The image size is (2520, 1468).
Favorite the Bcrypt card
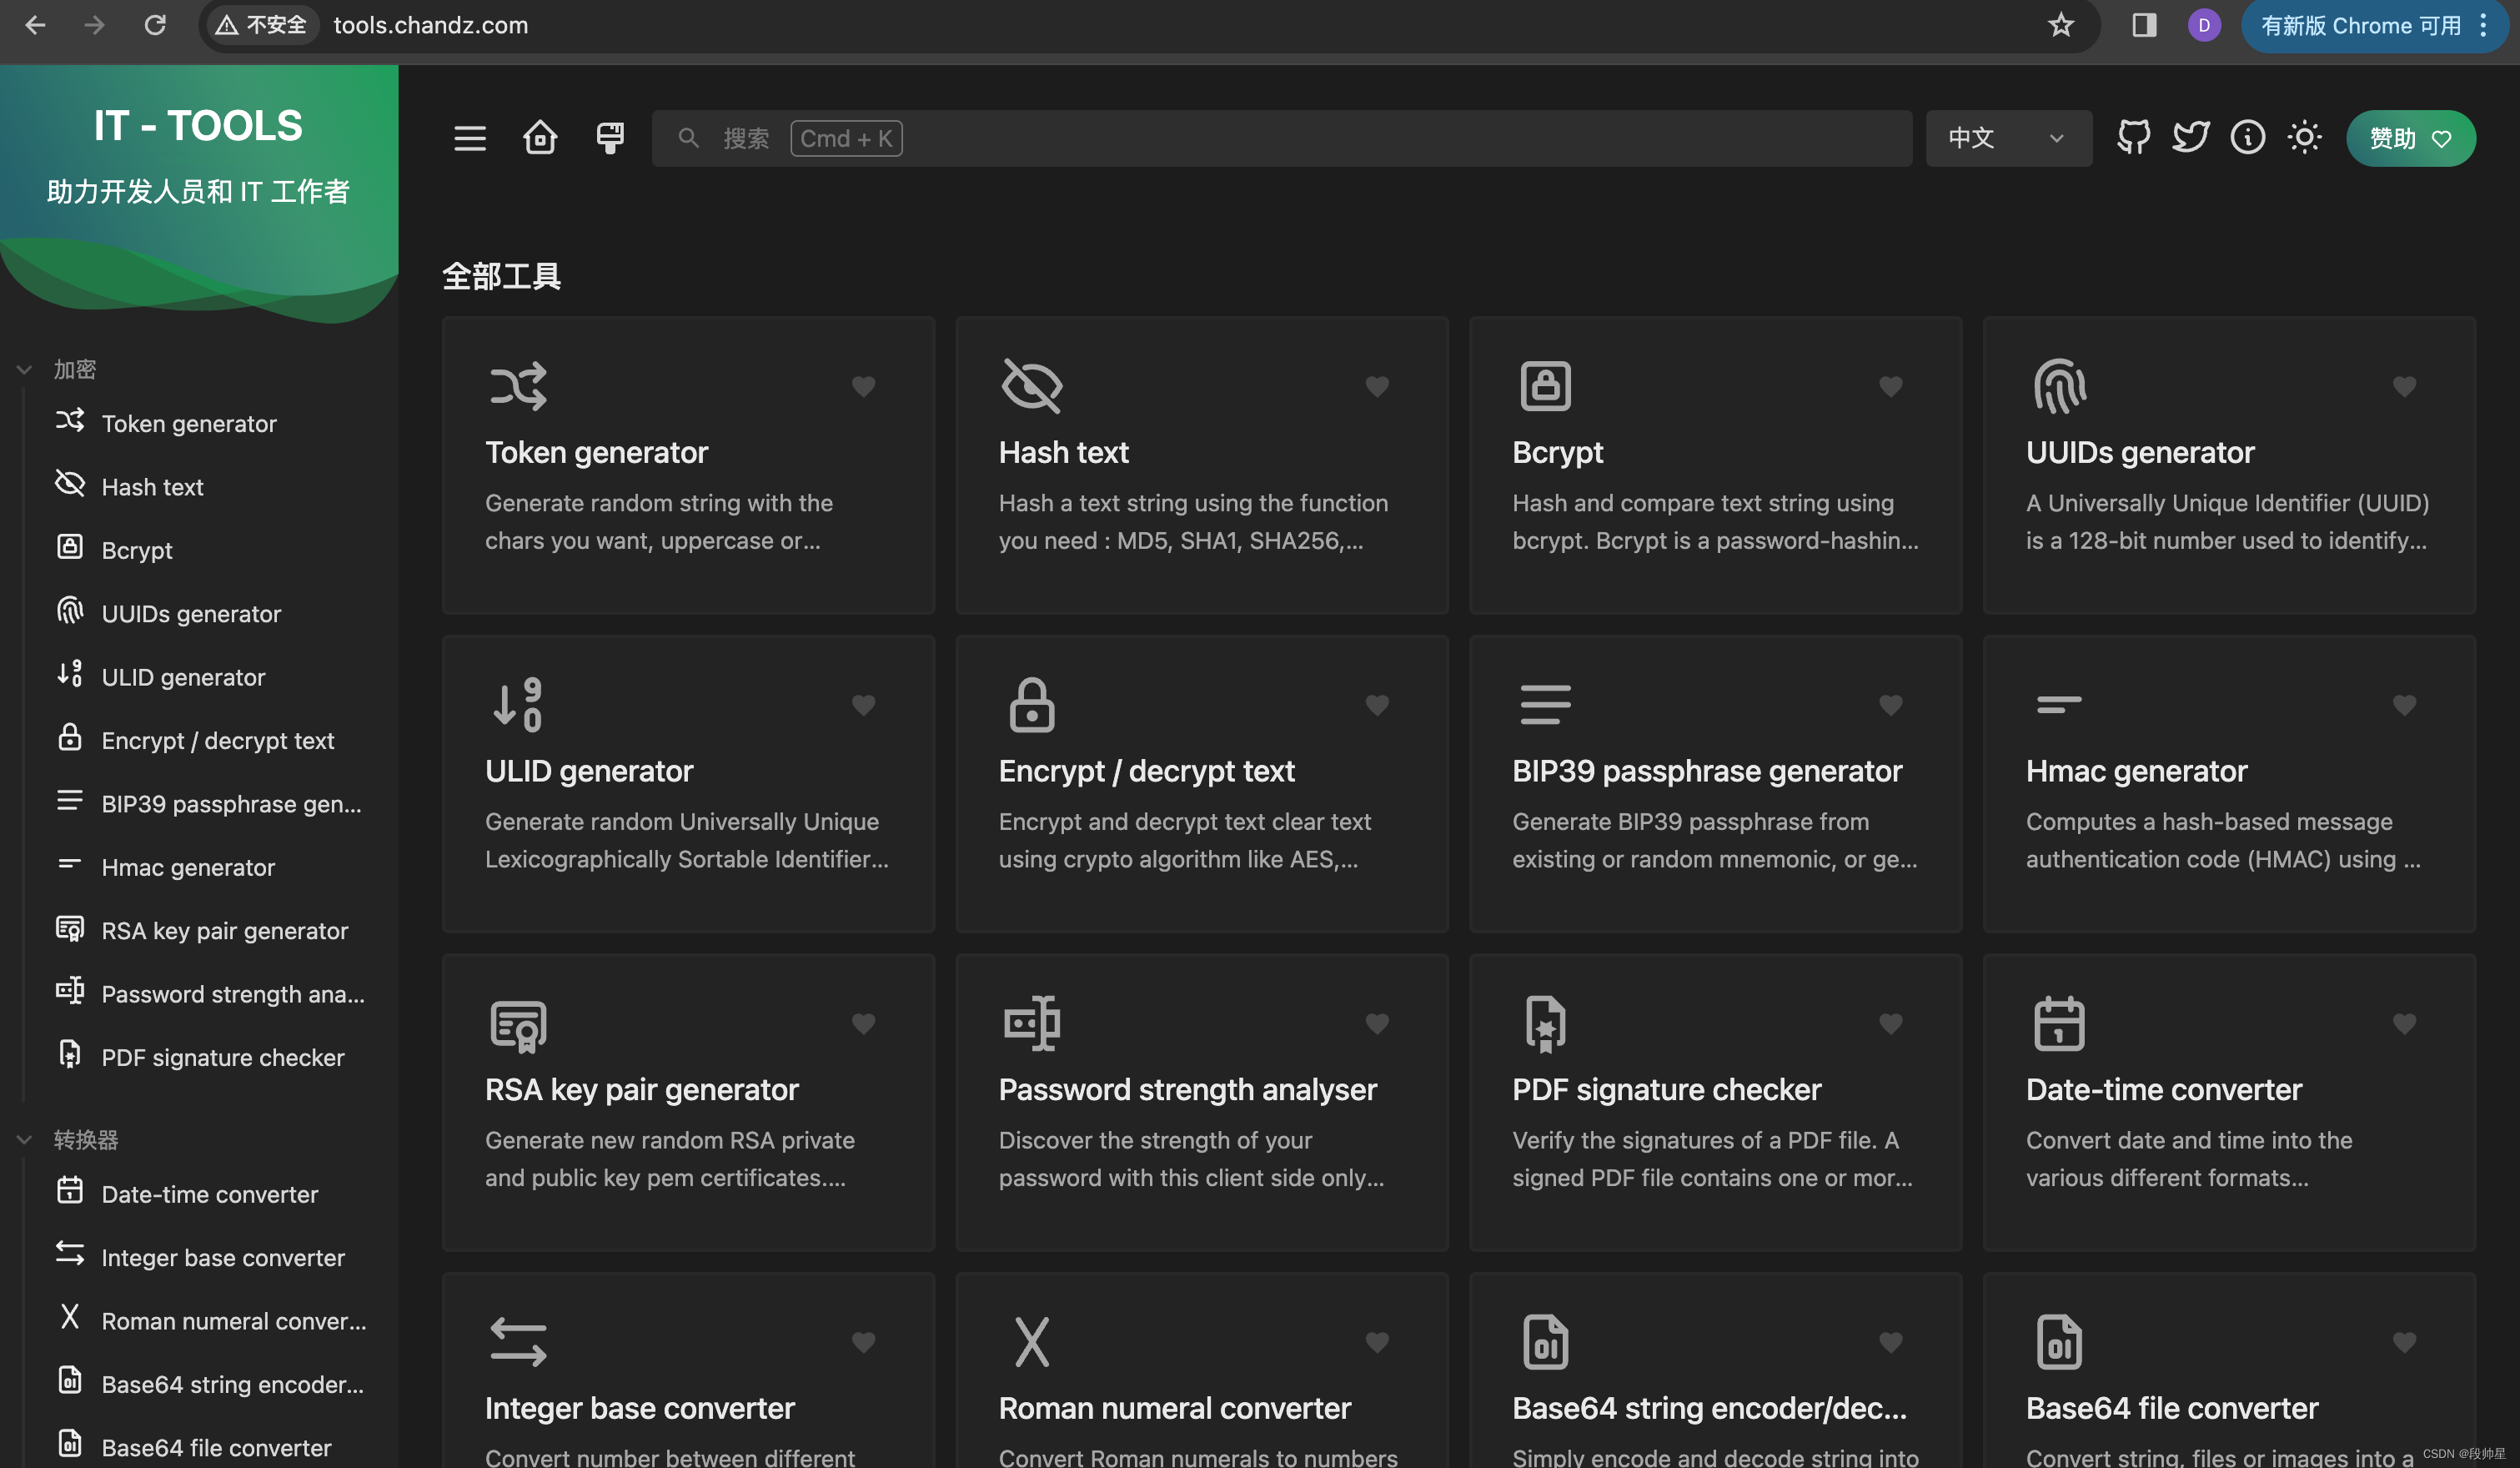(x=1891, y=386)
